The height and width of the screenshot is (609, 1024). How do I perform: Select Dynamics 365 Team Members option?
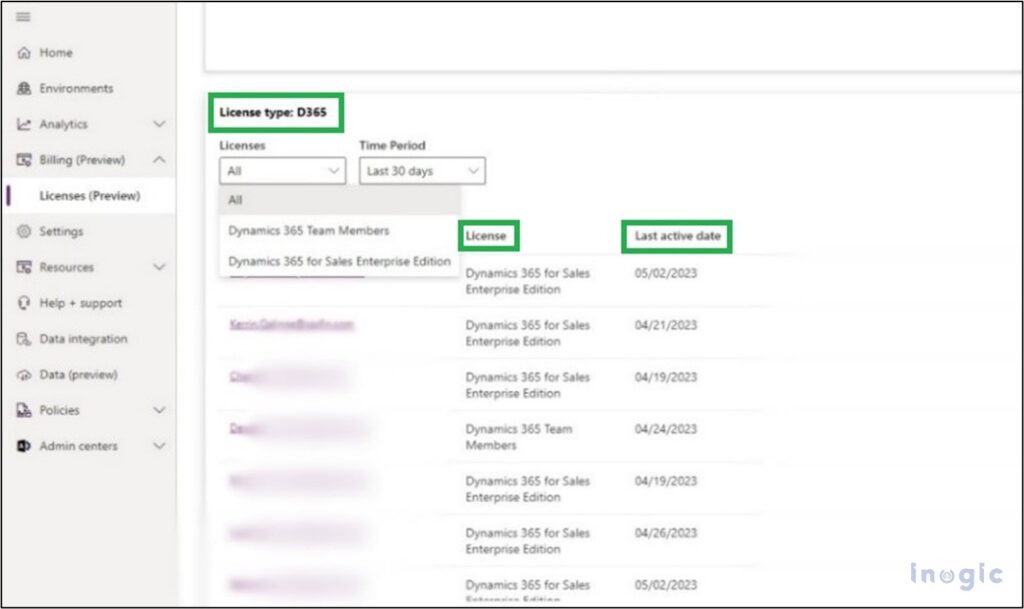coord(308,231)
